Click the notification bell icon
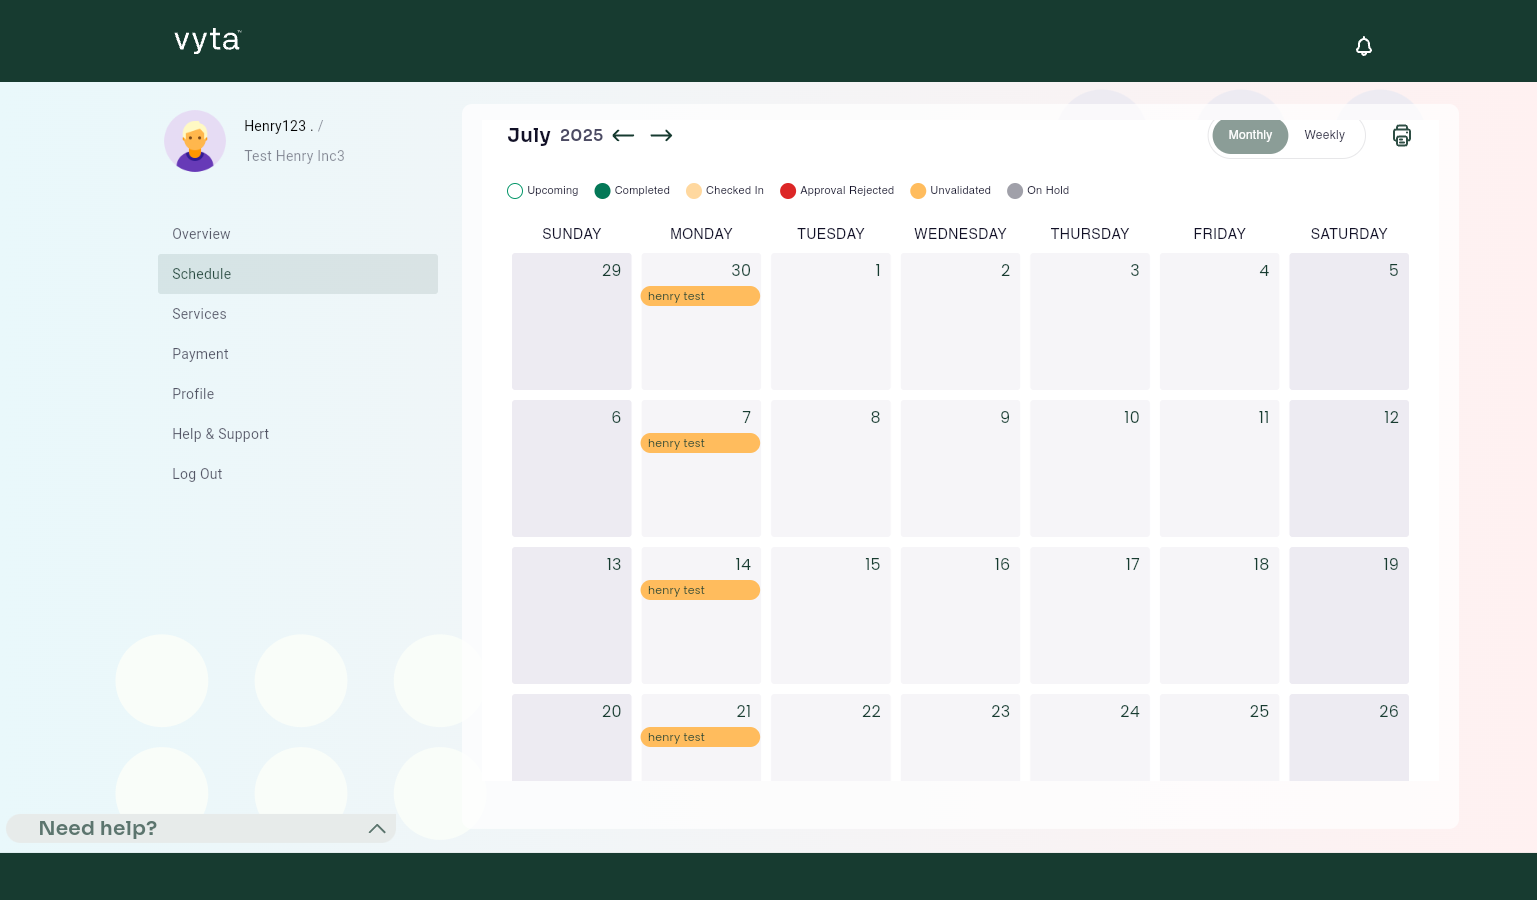The height and width of the screenshot is (900, 1537). (1363, 46)
